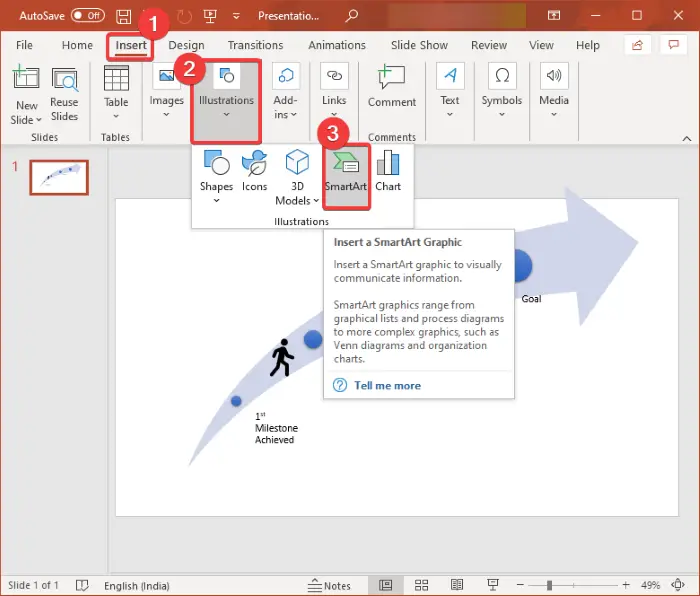Open Ribbon Display Options icon
The image size is (700, 596).
point(554,16)
